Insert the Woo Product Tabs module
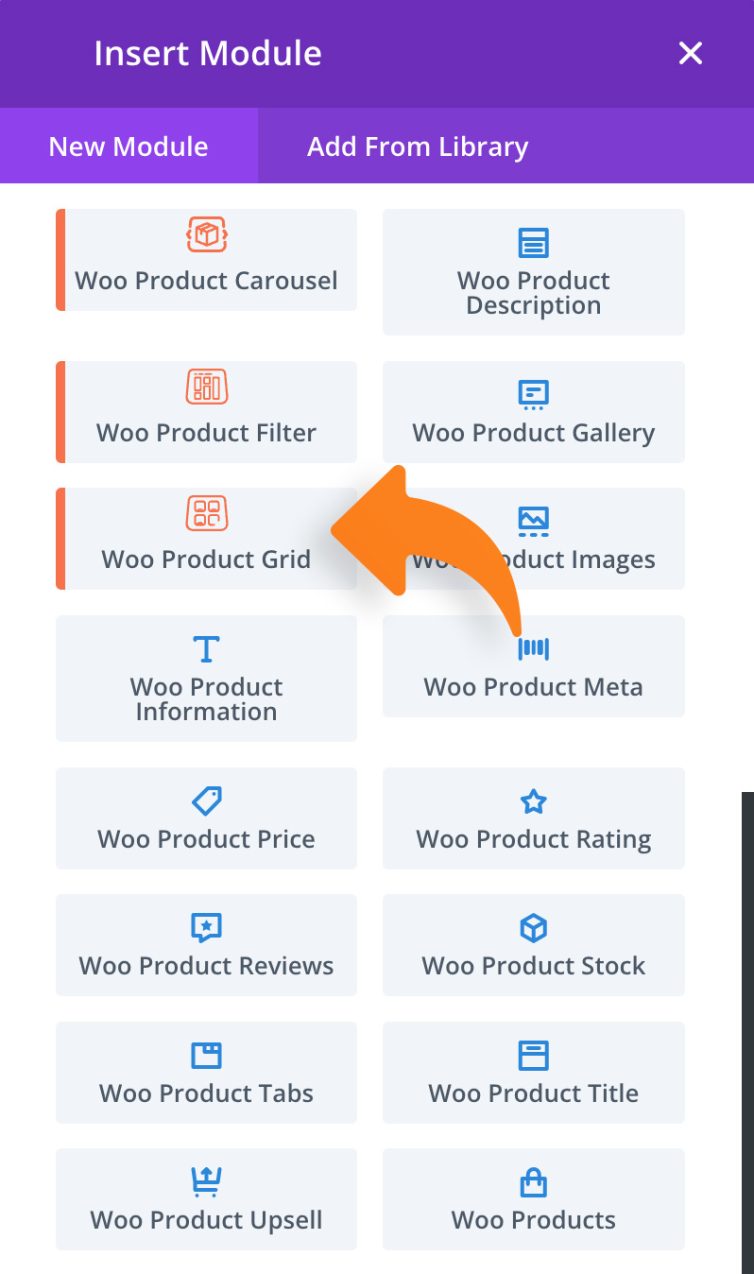Viewport: 754px width, 1274px height. pyautogui.click(x=206, y=1072)
